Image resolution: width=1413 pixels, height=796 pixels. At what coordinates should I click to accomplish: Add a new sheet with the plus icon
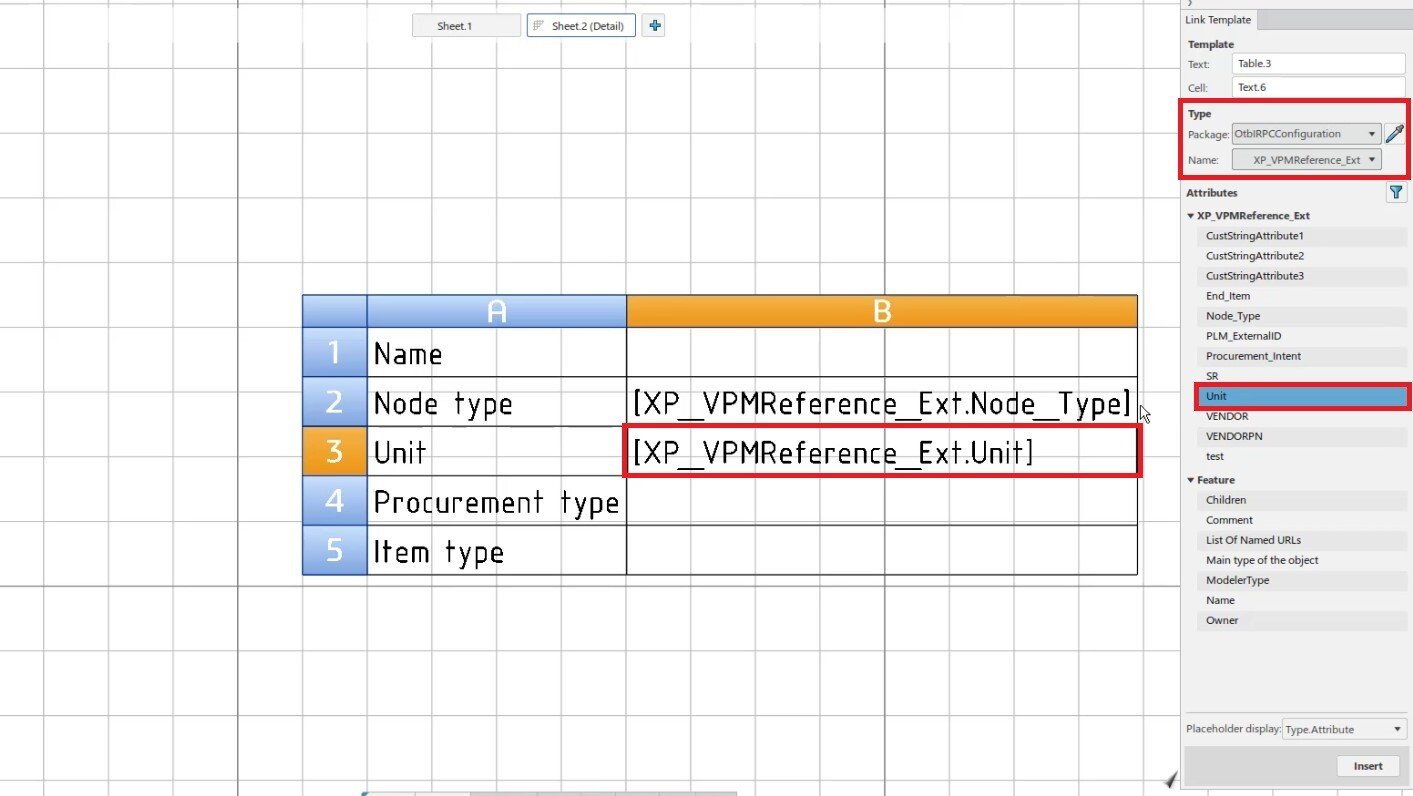click(654, 25)
